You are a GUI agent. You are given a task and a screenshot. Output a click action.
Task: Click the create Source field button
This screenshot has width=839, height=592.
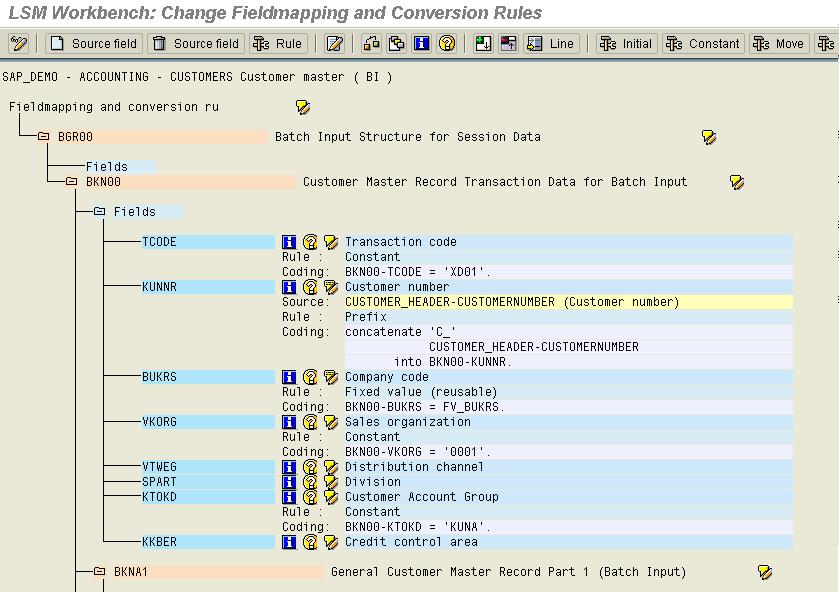[x=94, y=44]
